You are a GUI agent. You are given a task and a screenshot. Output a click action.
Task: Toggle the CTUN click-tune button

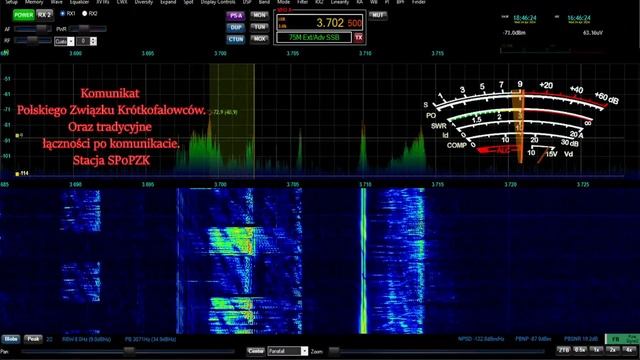click(236, 40)
